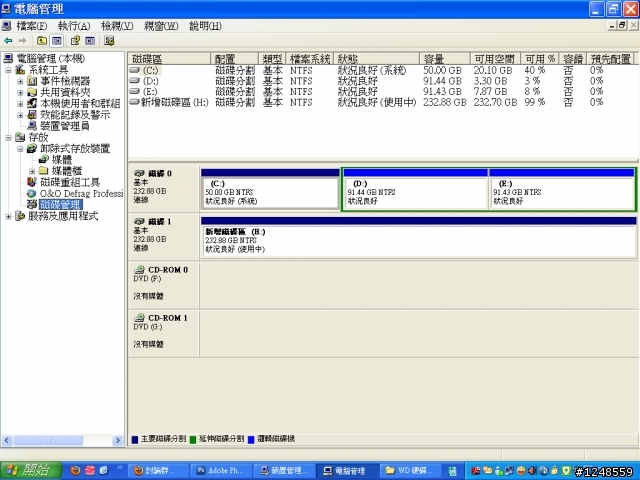Viewport: 640px width, 480px height.
Task: Click blue 邏輯磁碟機 legend swatch
Action: 251,439
